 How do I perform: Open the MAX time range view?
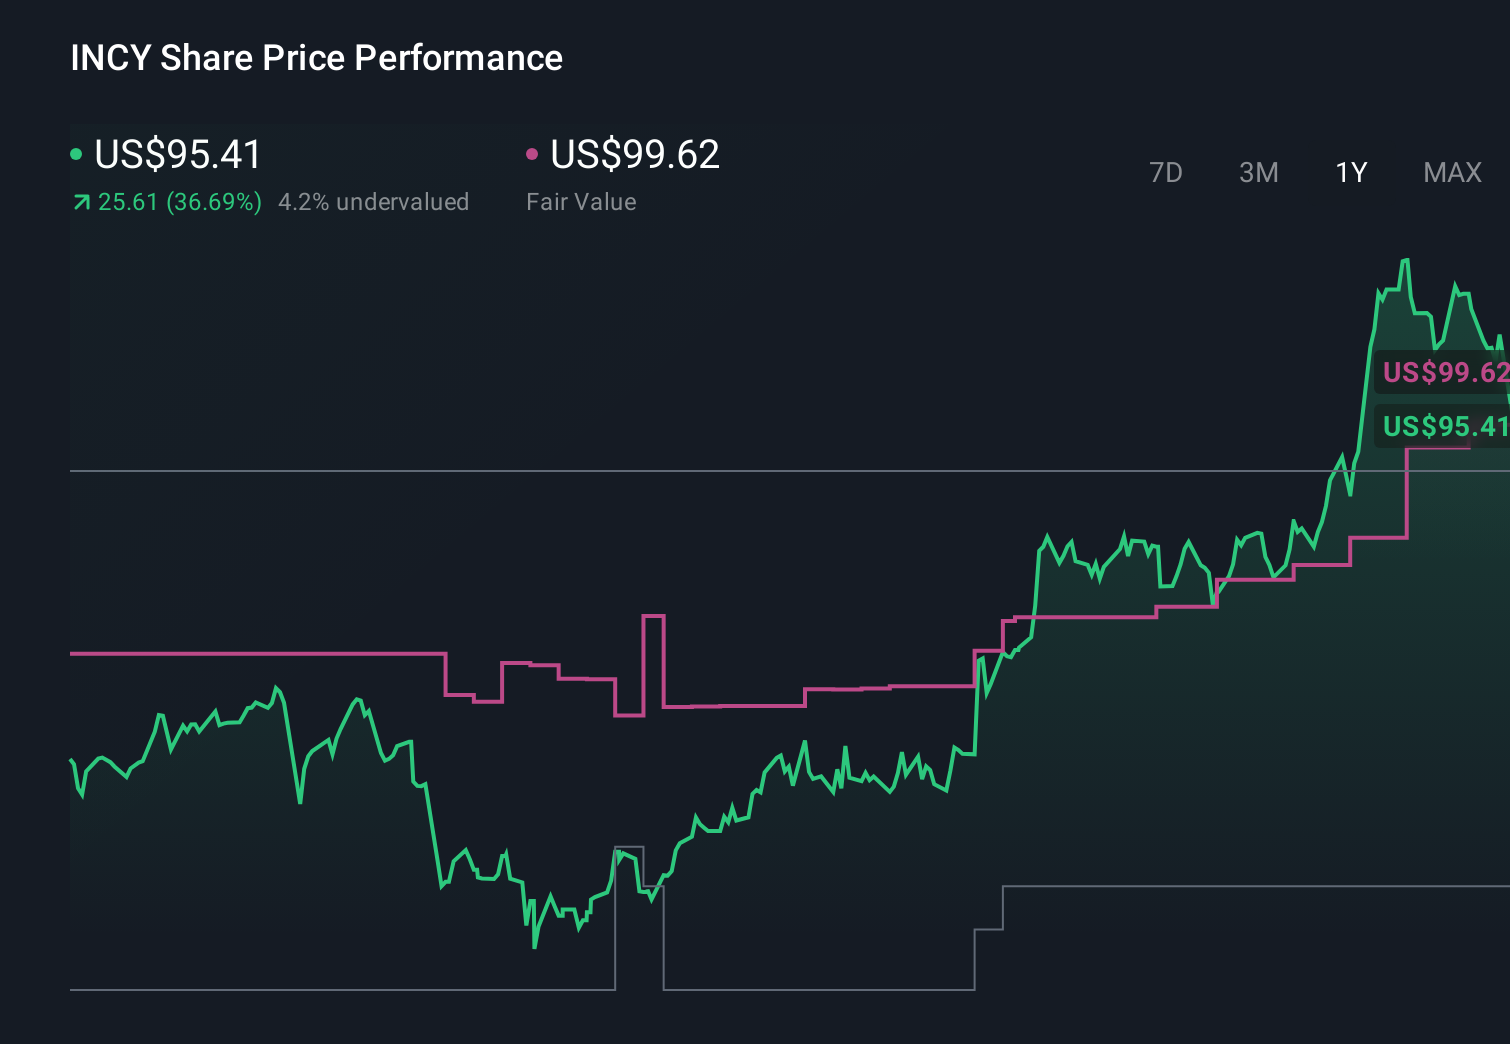tap(1451, 172)
